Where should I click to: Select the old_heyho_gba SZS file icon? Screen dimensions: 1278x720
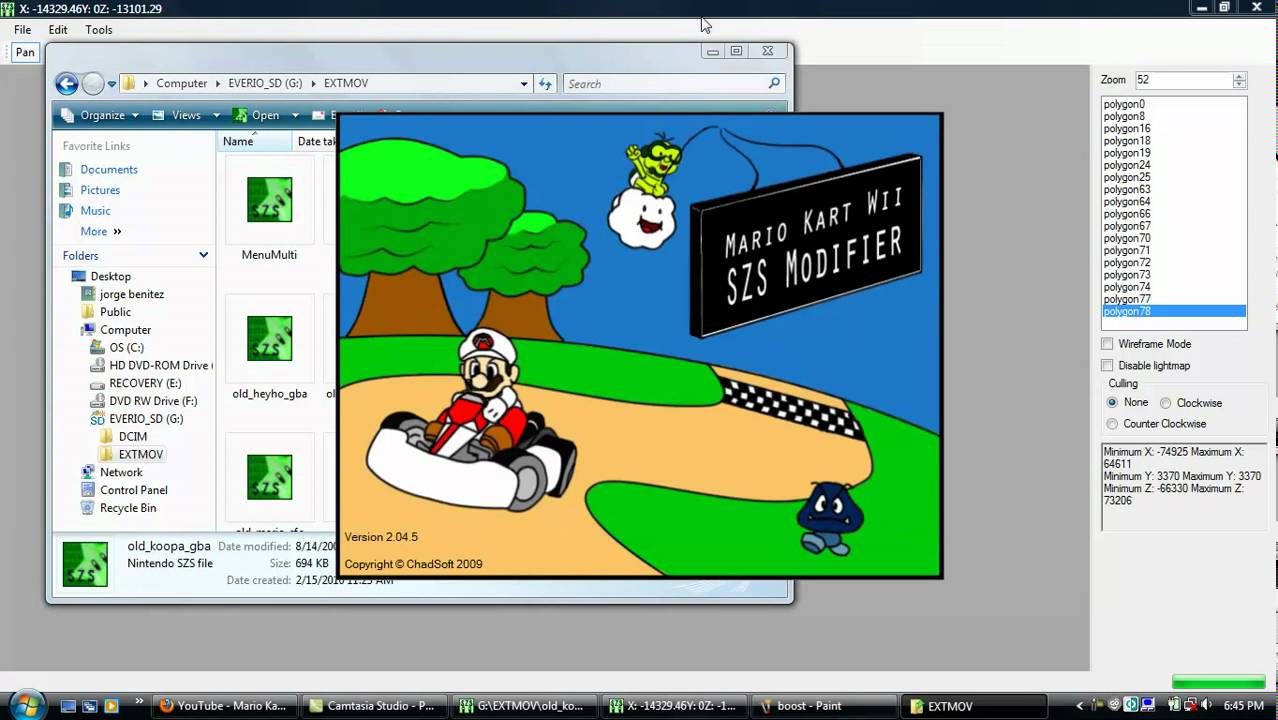269,339
